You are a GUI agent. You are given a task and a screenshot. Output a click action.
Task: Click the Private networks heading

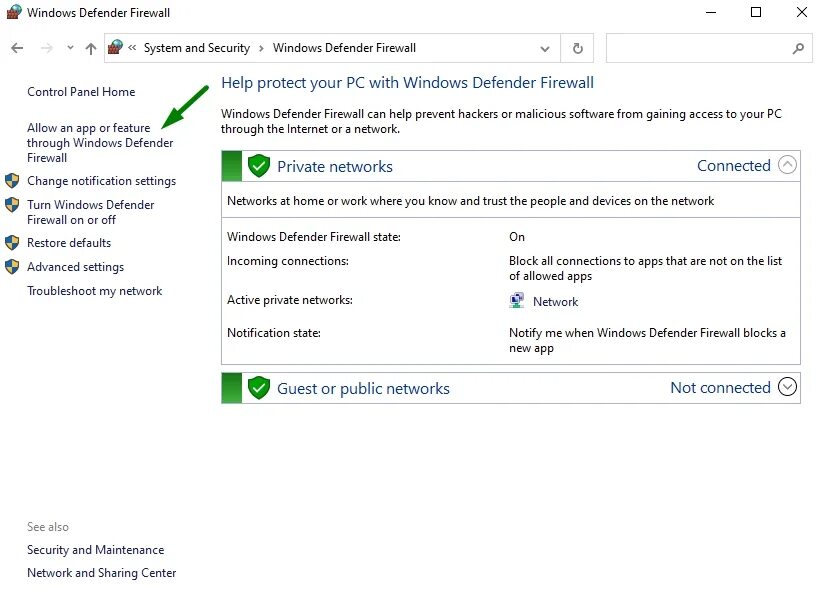click(335, 167)
